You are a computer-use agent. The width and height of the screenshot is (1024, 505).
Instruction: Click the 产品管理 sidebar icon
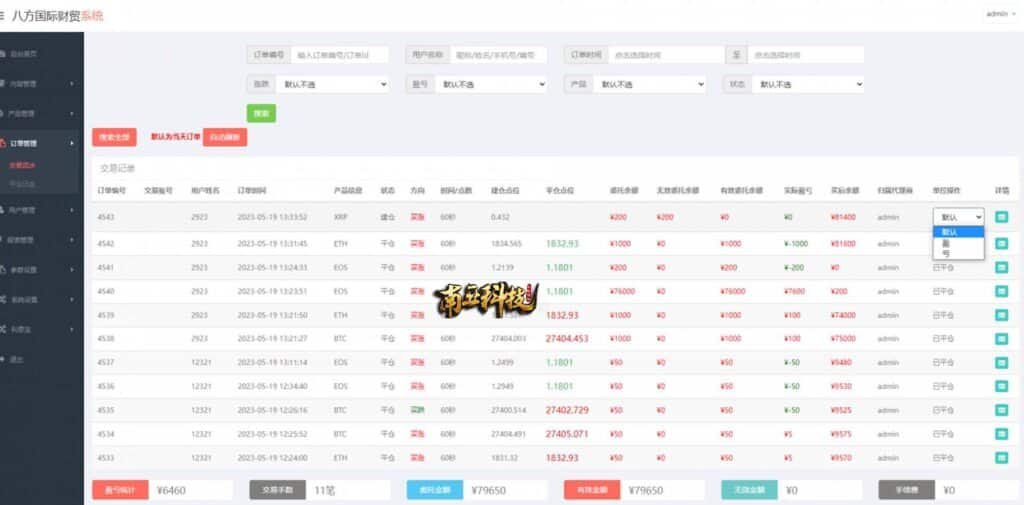pos(5,114)
